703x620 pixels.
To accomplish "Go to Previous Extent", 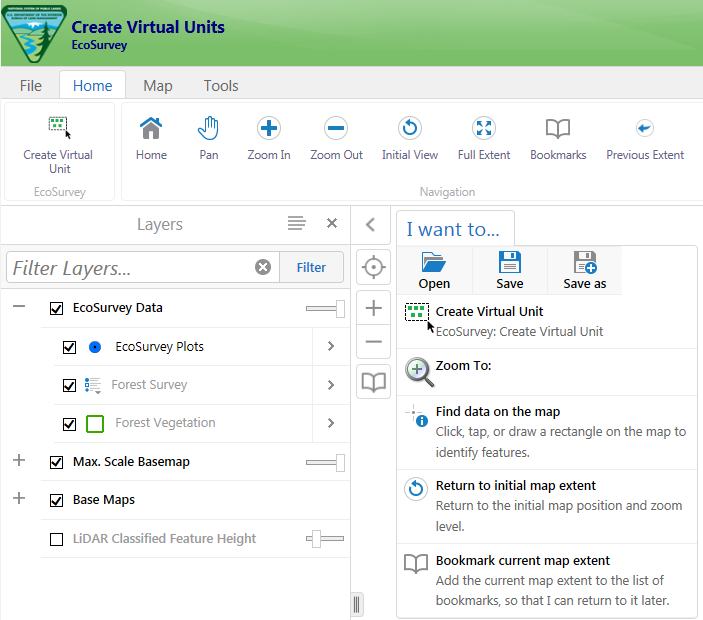I will point(645,138).
